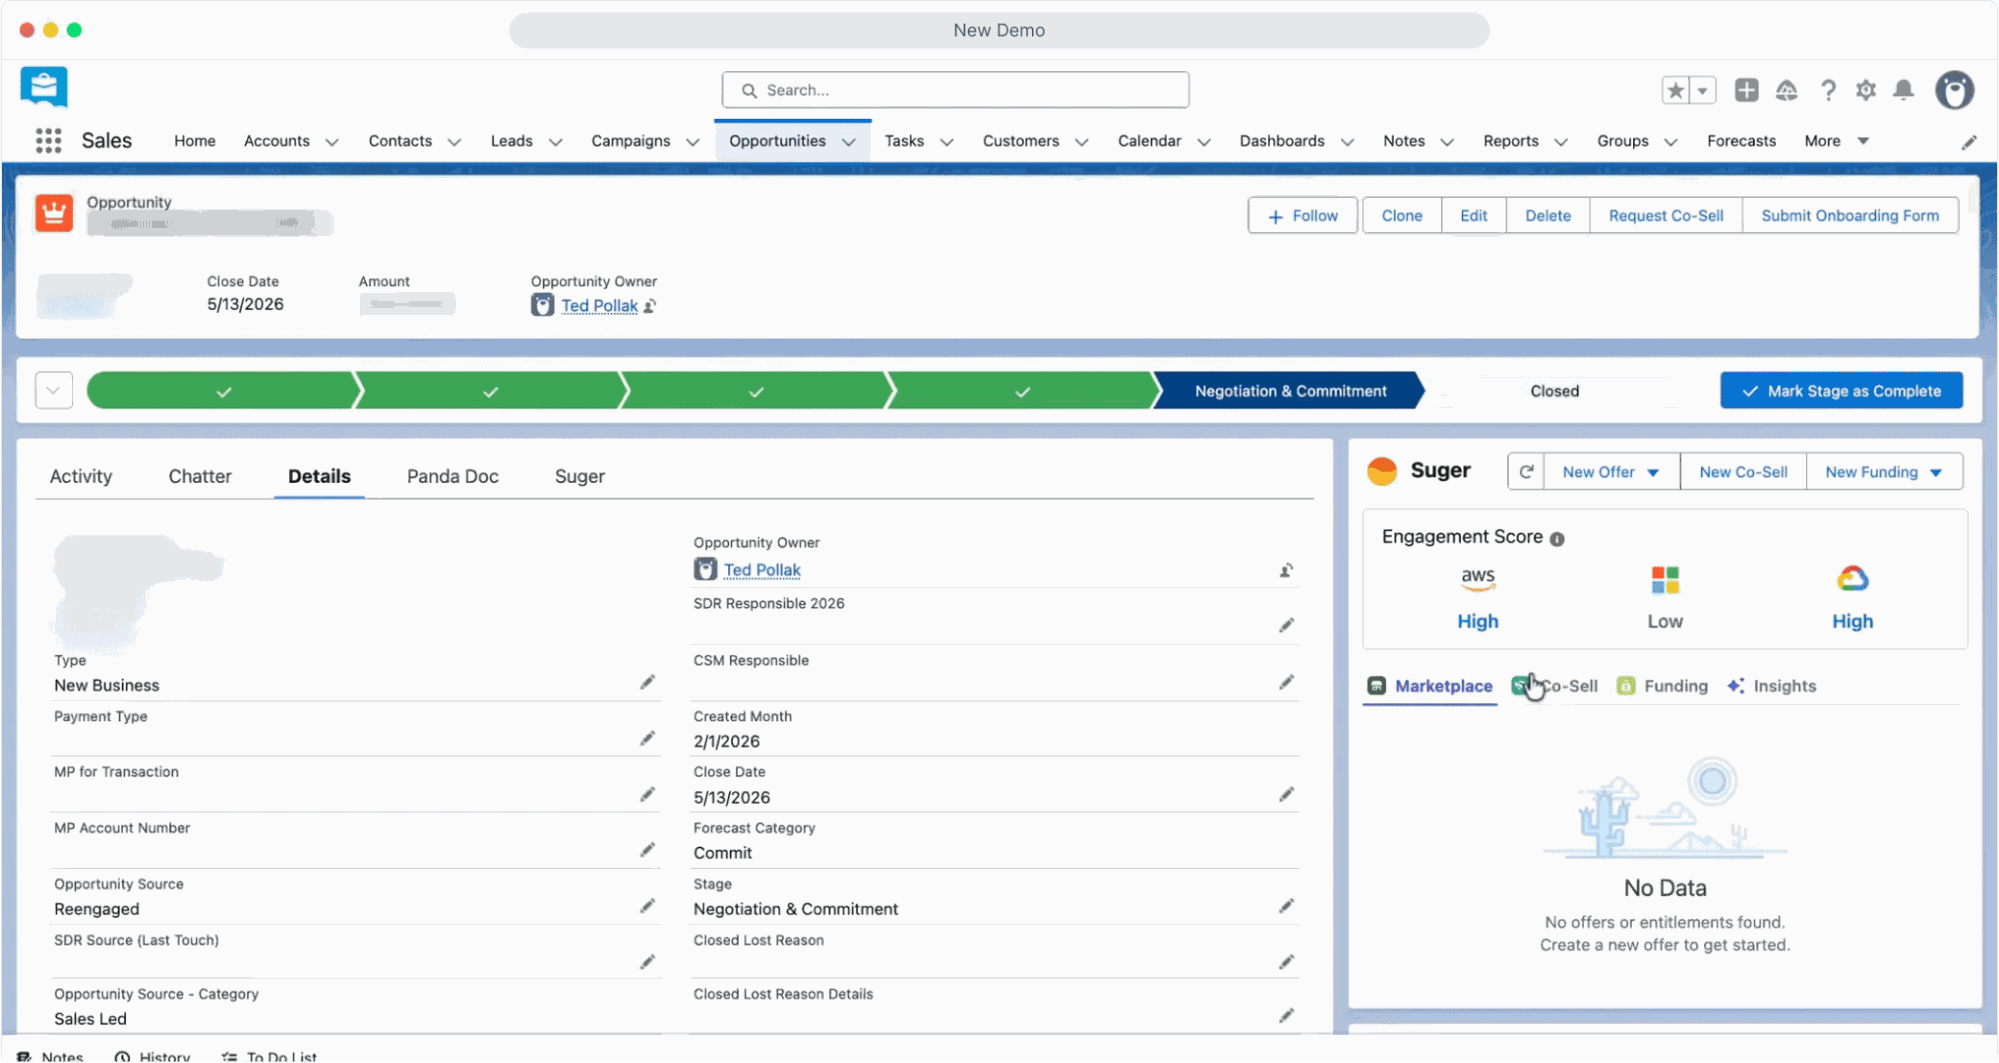Click the New Co-Sell button
This screenshot has width=1999, height=1063.
click(x=1743, y=472)
